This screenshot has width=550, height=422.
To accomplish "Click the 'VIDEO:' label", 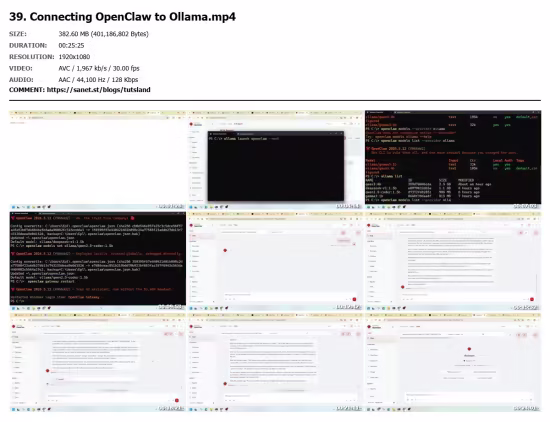I will 21,68.
